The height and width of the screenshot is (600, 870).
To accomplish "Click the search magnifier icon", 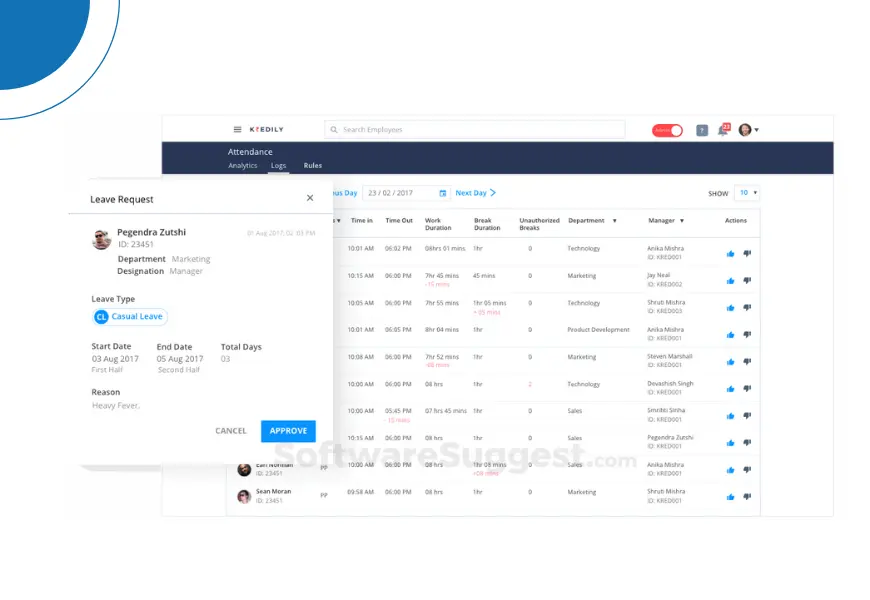I will 334,129.
